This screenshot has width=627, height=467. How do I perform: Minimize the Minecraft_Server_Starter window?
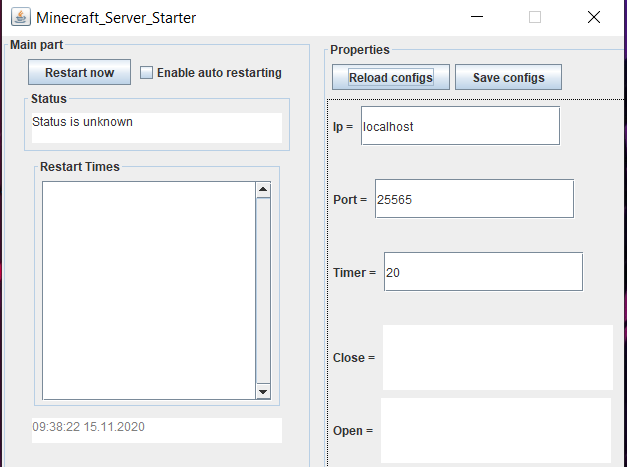coord(483,17)
